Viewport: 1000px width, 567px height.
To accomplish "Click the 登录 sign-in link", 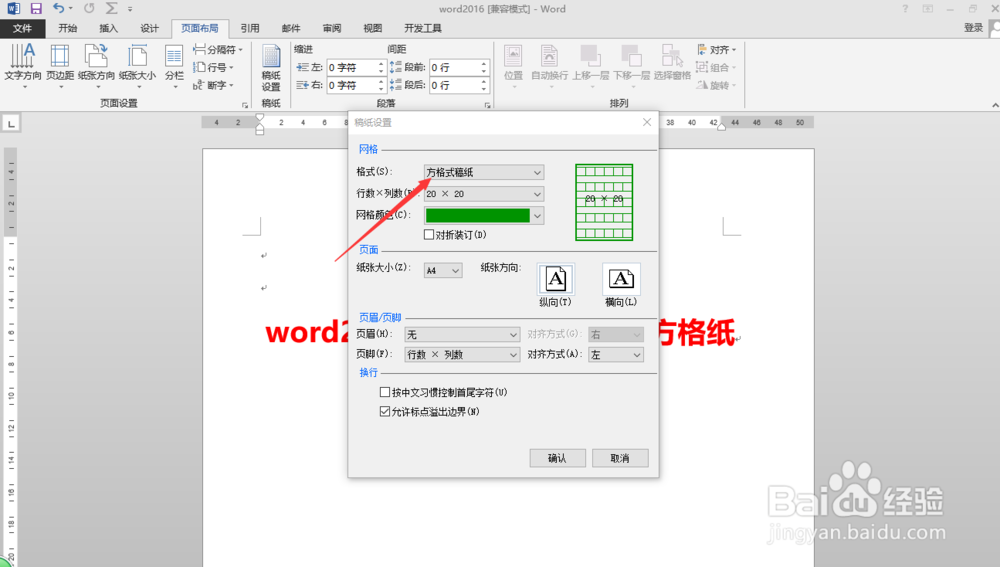I will (x=973, y=27).
